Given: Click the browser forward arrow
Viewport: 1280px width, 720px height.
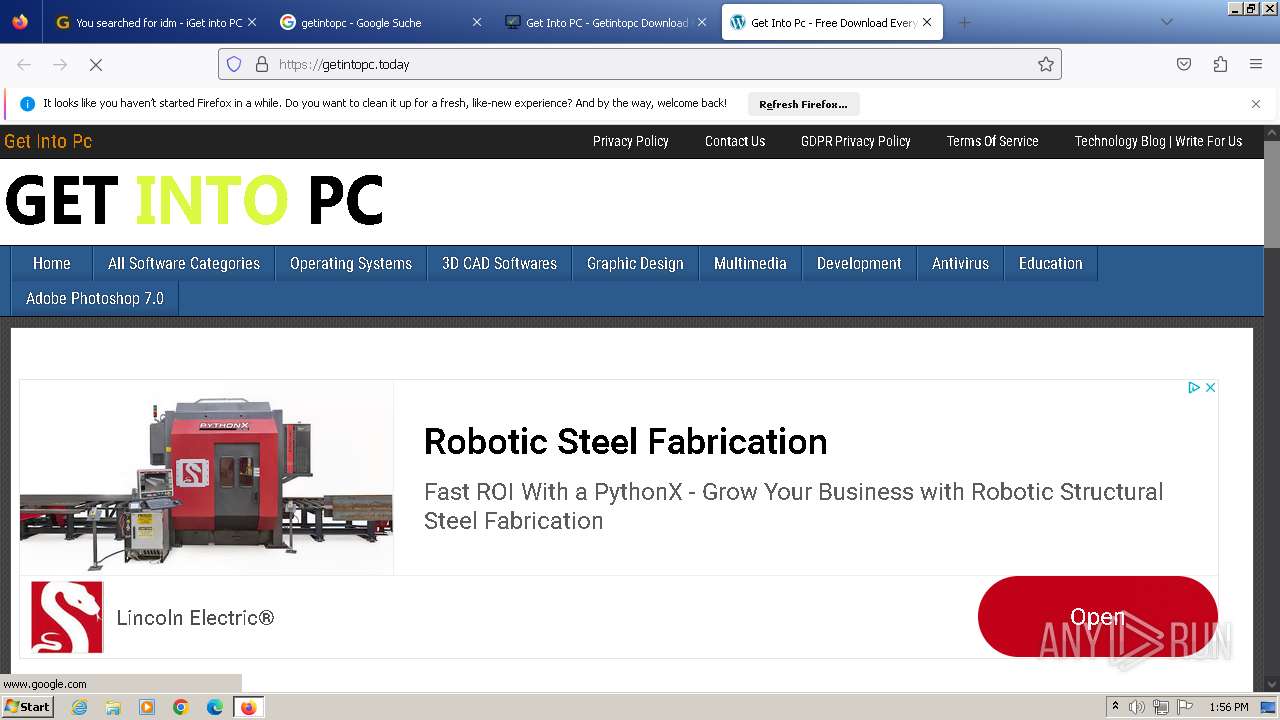Looking at the screenshot, I should [x=60, y=64].
